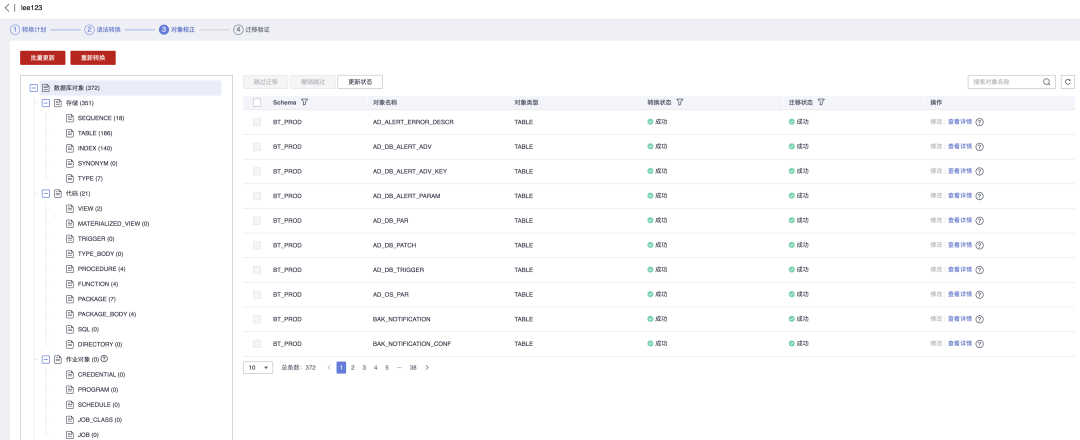Open the page size dropdown showing 10
The height and width of the screenshot is (440, 1080).
click(x=258, y=368)
